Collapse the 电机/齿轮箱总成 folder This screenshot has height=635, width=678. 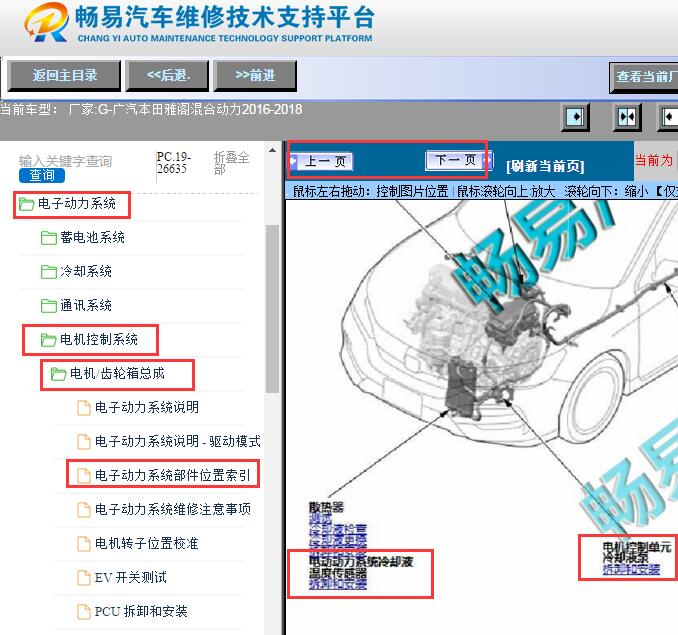[117, 373]
